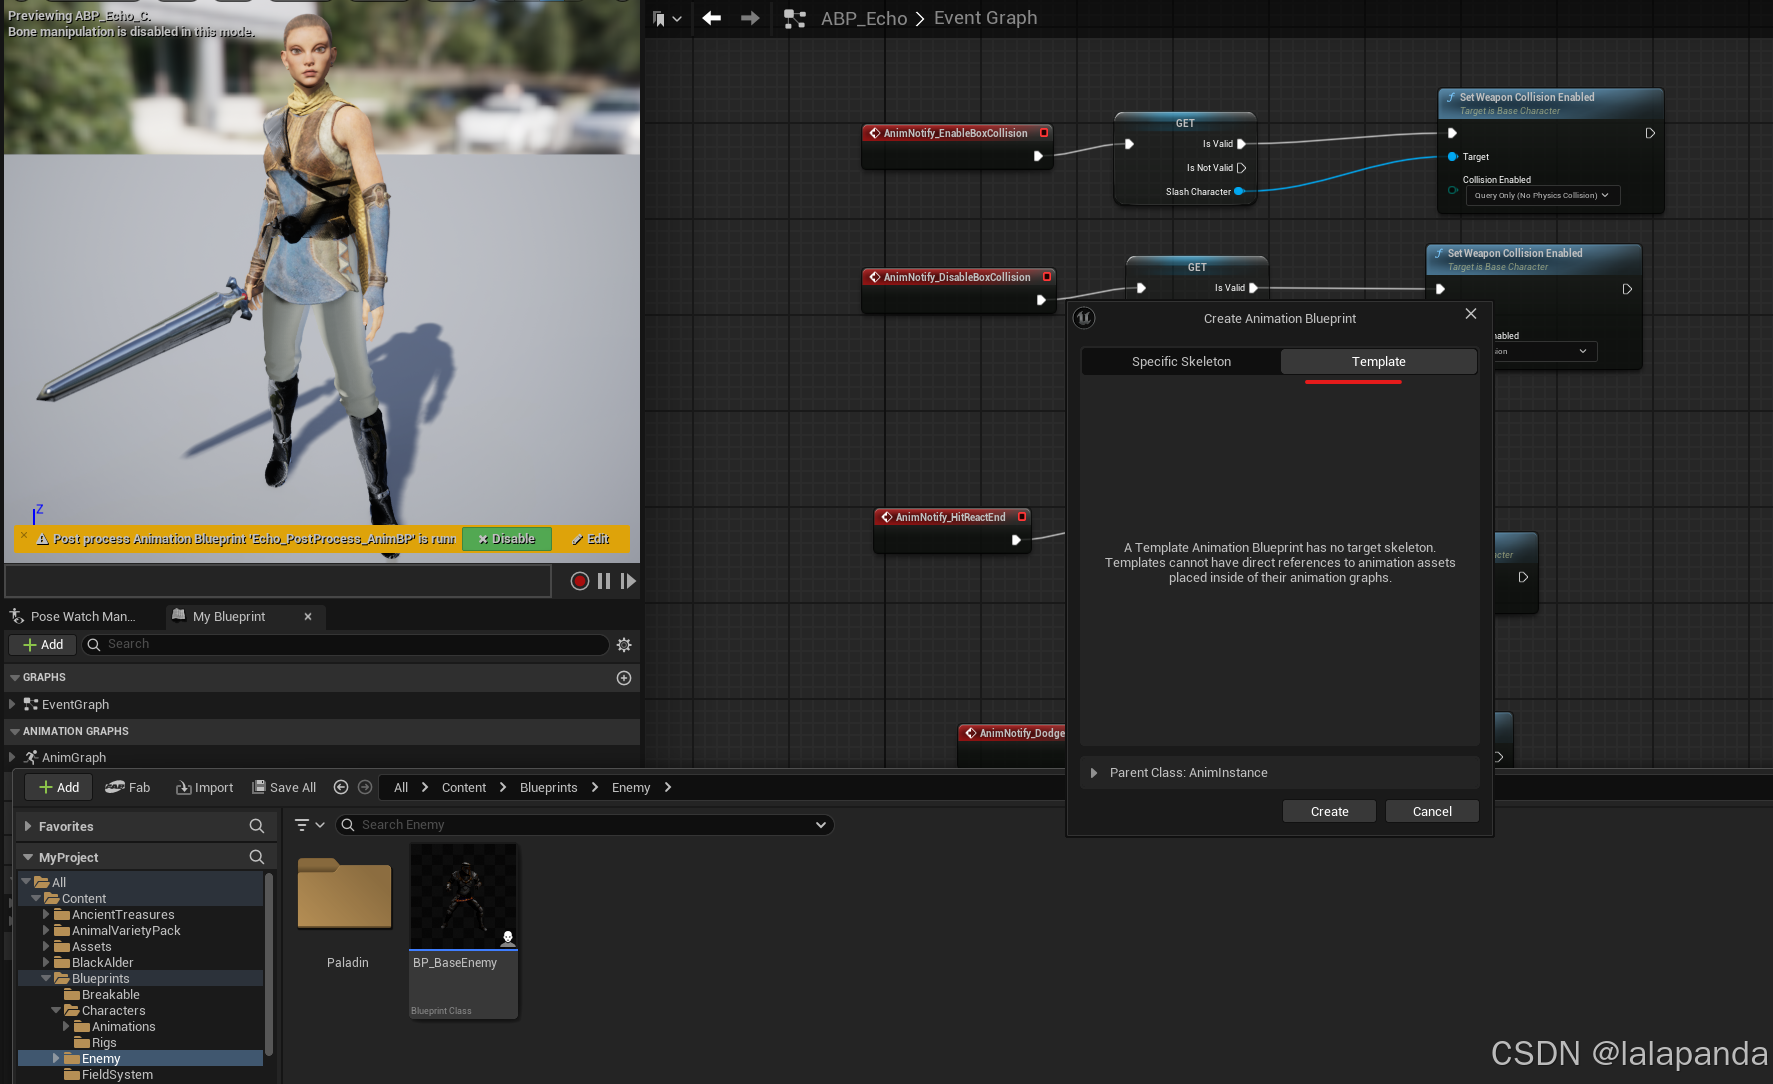Step forward one frame in preview
Image resolution: width=1773 pixels, height=1084 pixels.
pos(628,581)
